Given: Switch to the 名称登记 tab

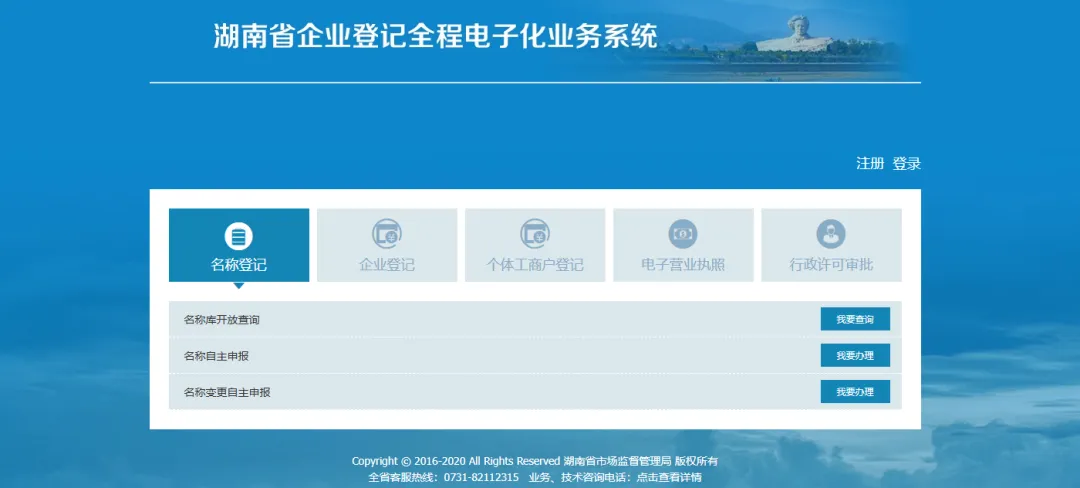Looking at the screenshot, I should coord(239,245).
